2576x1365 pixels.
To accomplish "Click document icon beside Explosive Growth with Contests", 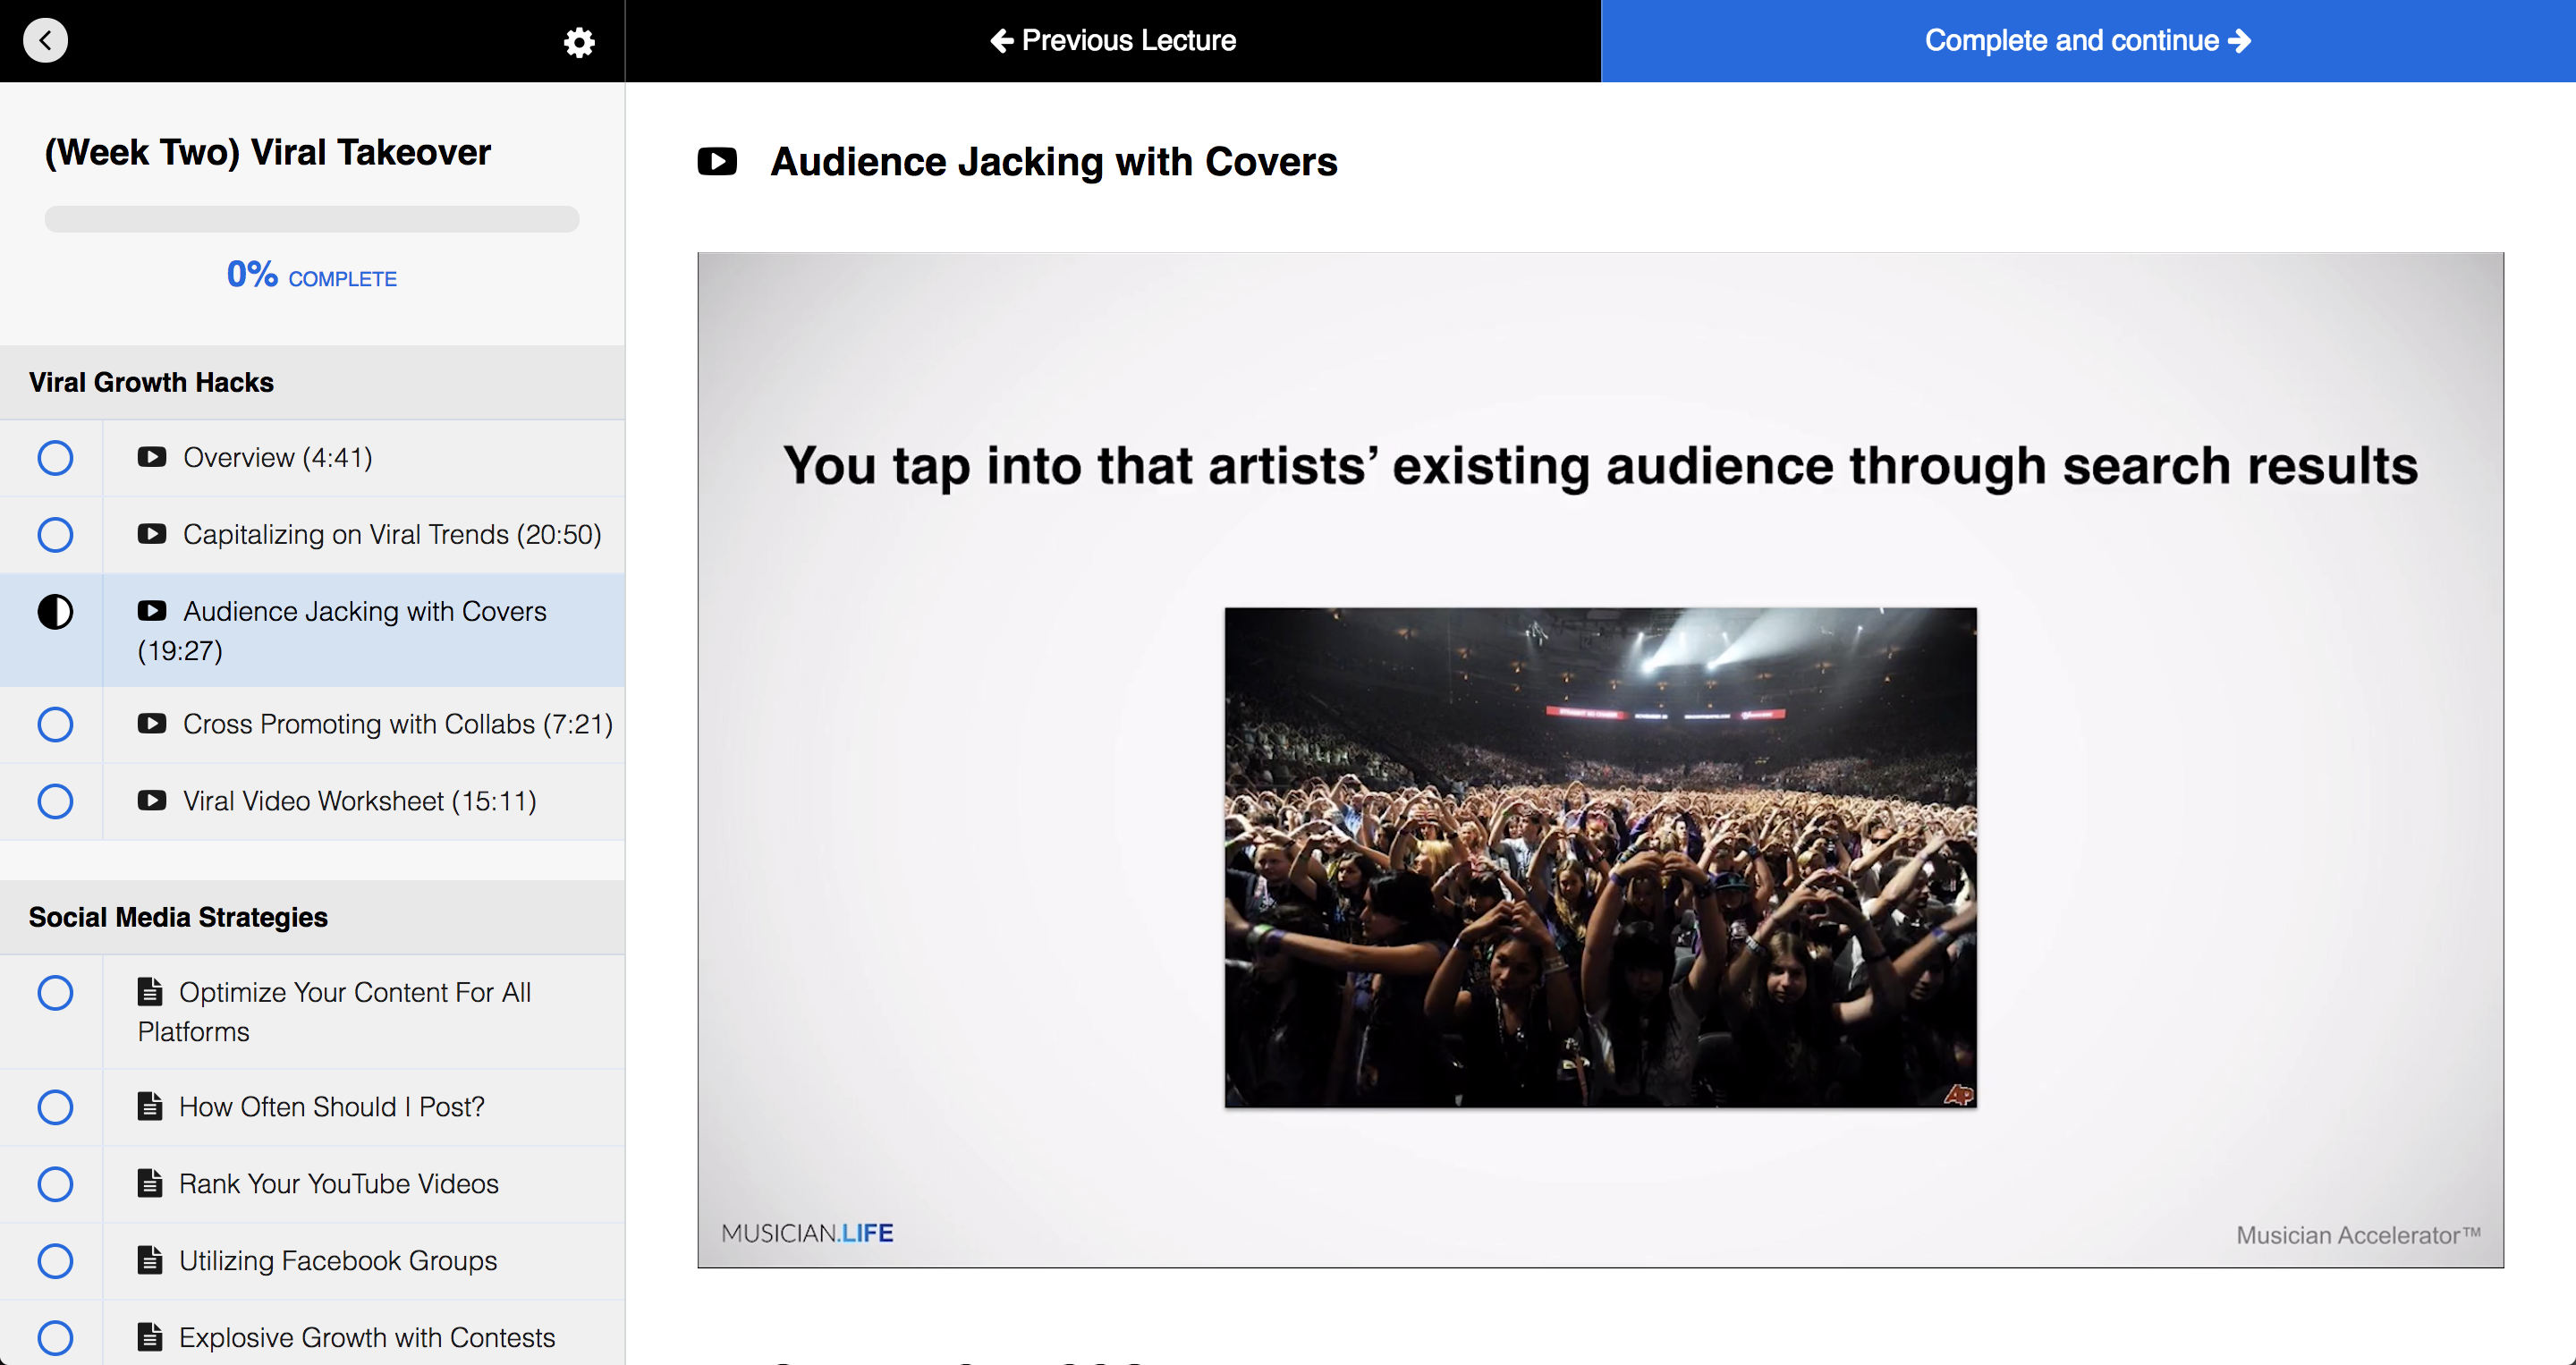I will 150,1337.
